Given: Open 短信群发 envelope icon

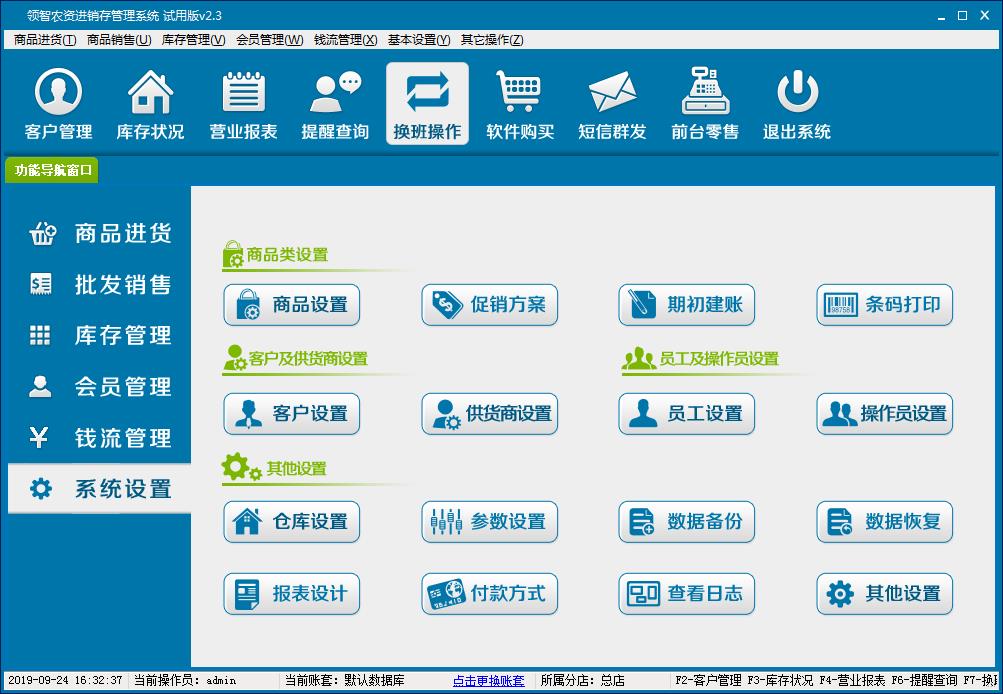Looking at the screenshot, I should (612, 104).
